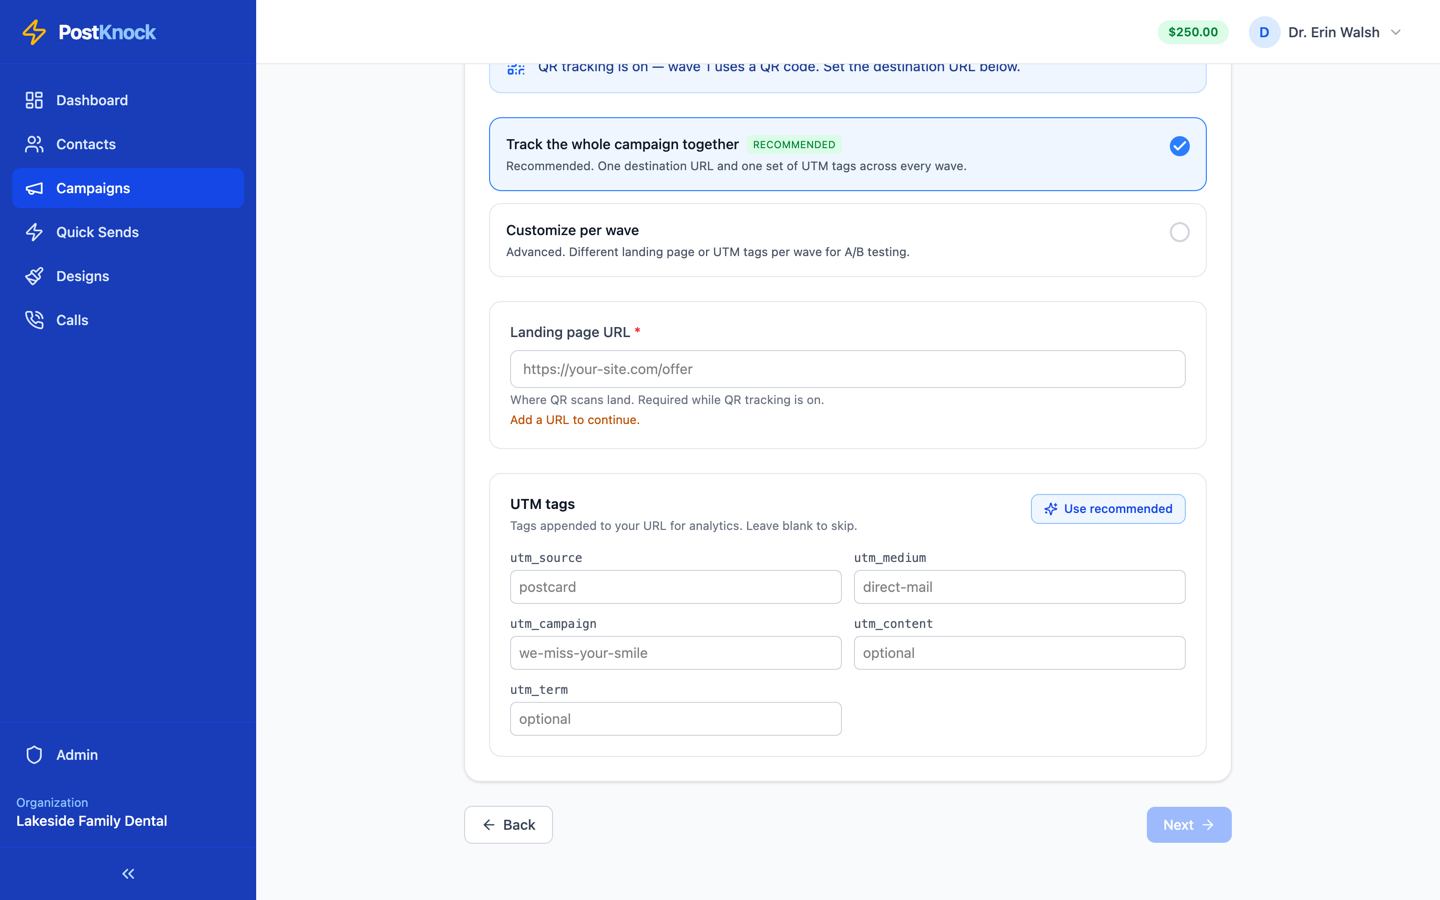Click the Lakeside Family Dental organization name
The height and width of the screenshot is (900, 1440).
click(x=92, y=821)
